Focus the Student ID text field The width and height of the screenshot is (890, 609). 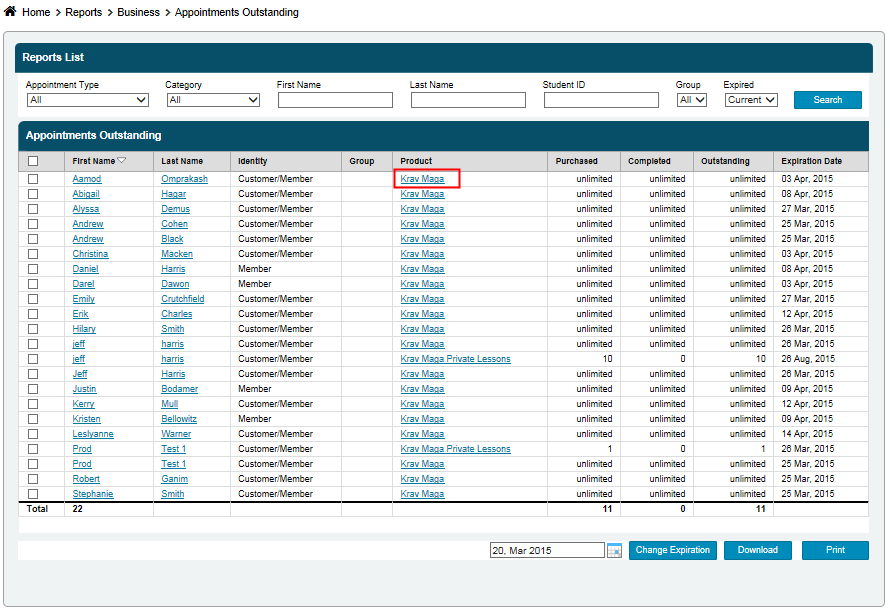coord(601,100)
